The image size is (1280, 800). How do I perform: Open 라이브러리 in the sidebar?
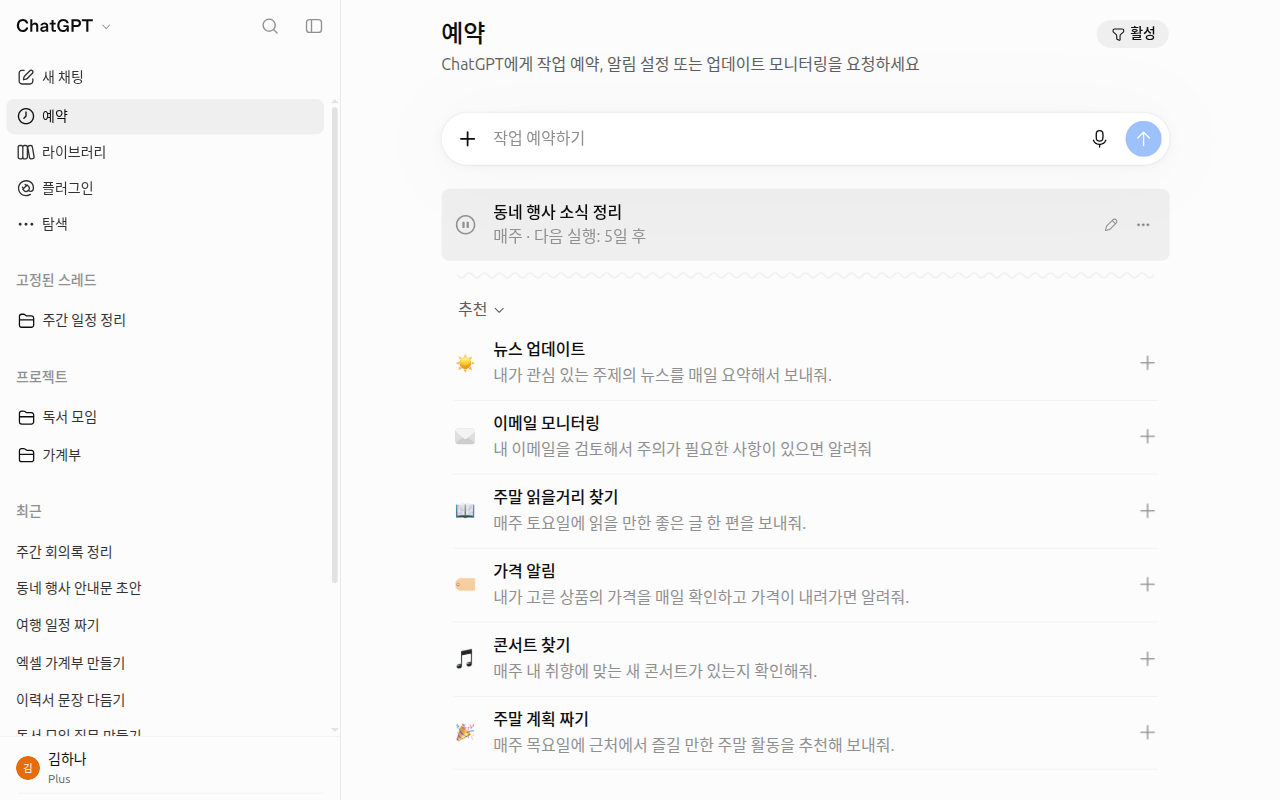165,152
